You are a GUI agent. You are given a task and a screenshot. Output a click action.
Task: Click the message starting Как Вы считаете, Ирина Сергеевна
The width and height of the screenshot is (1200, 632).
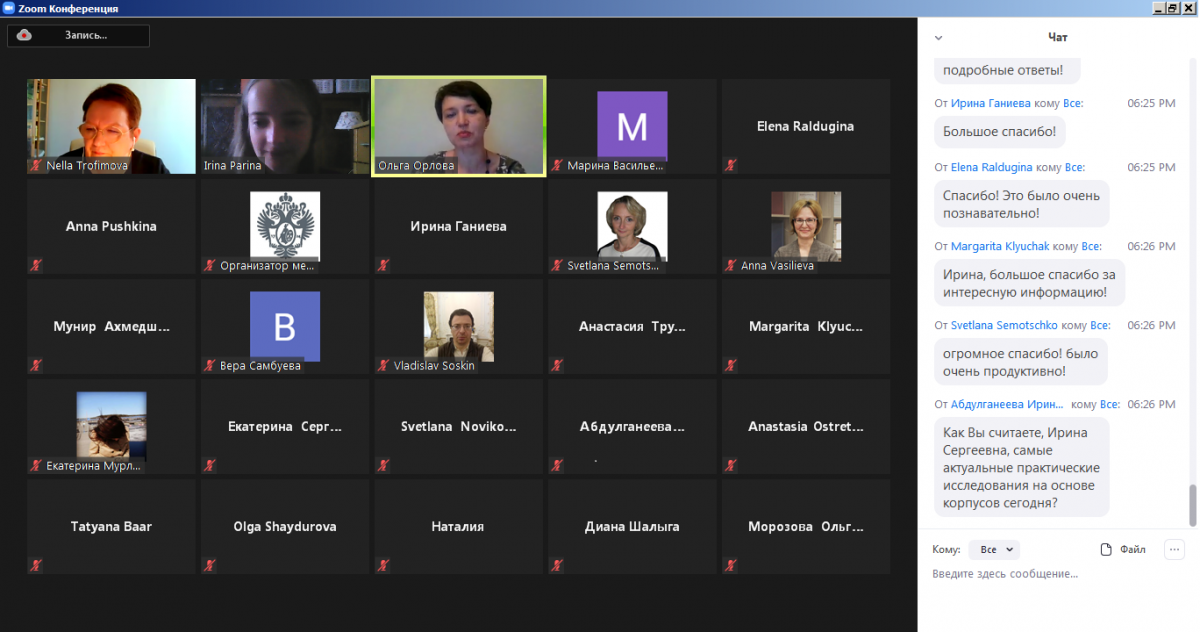[1023, 467]
